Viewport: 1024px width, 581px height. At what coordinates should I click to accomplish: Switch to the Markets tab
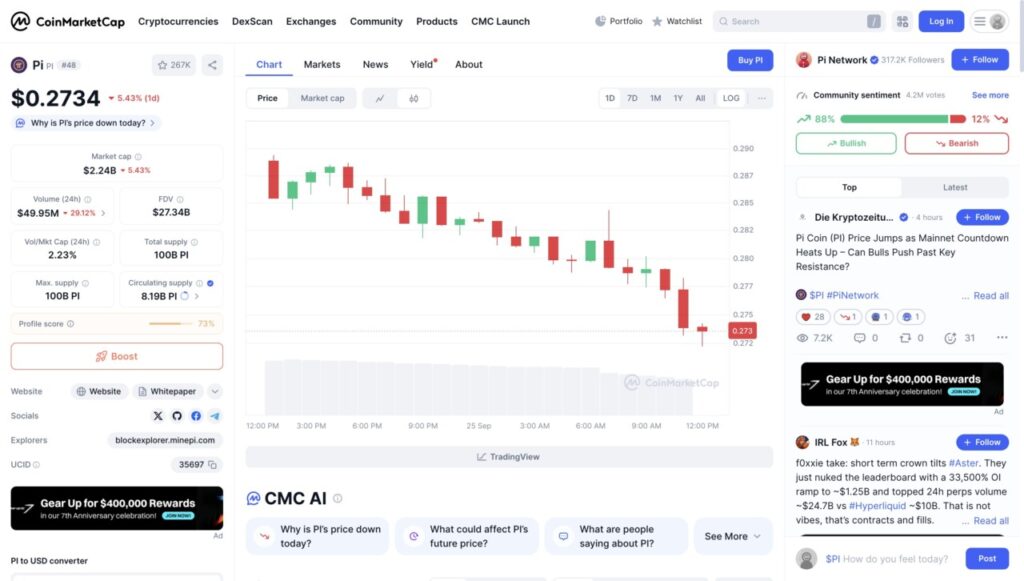pos(322,64)
